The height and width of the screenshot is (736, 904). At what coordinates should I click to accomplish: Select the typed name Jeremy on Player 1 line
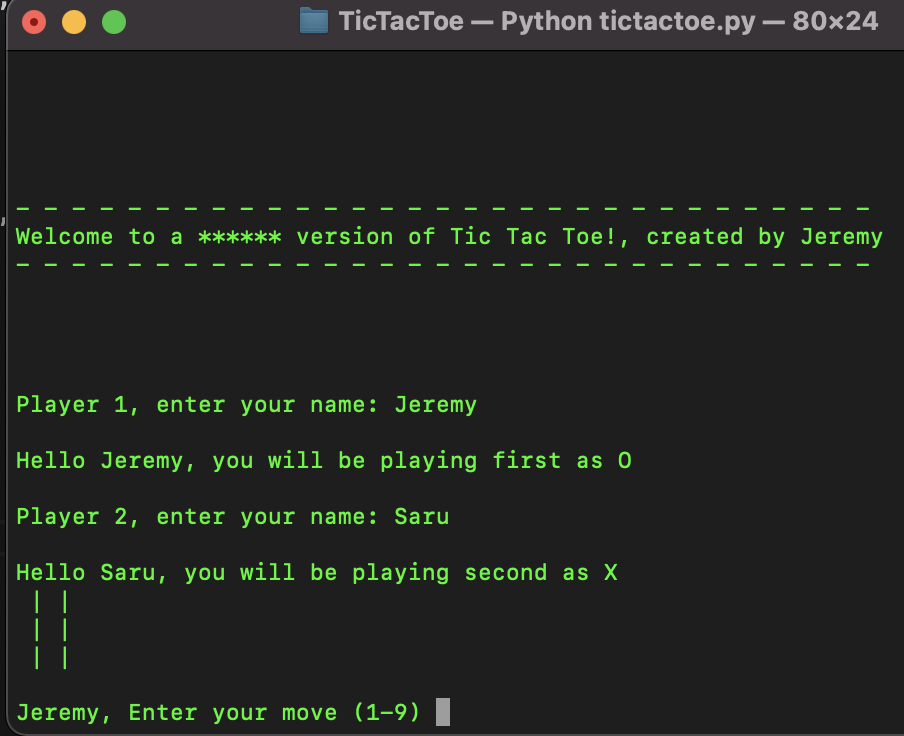coord(435,404)
